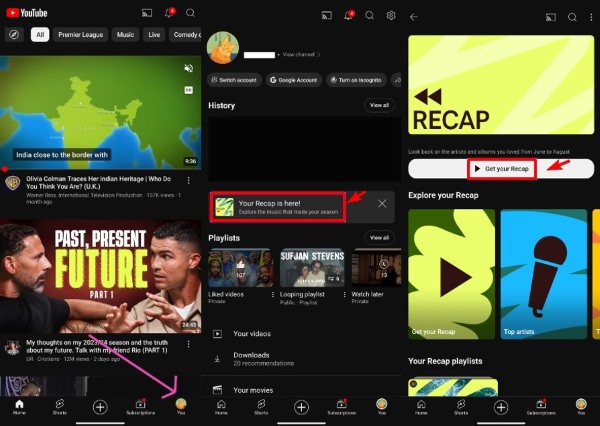Screen dimensions: 600x426
Task: Open the View channel link
Action: 301,54
